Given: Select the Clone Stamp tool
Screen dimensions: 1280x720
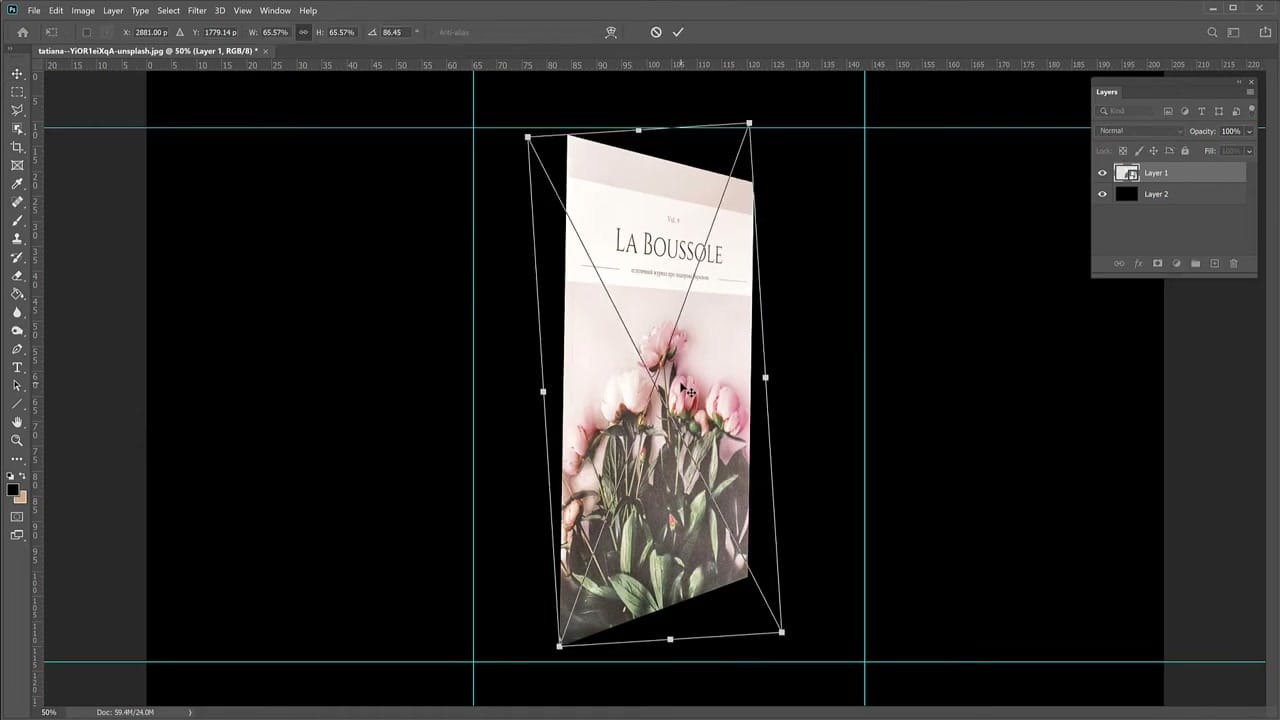Looking at the screenshot, I should click(17, 239).
